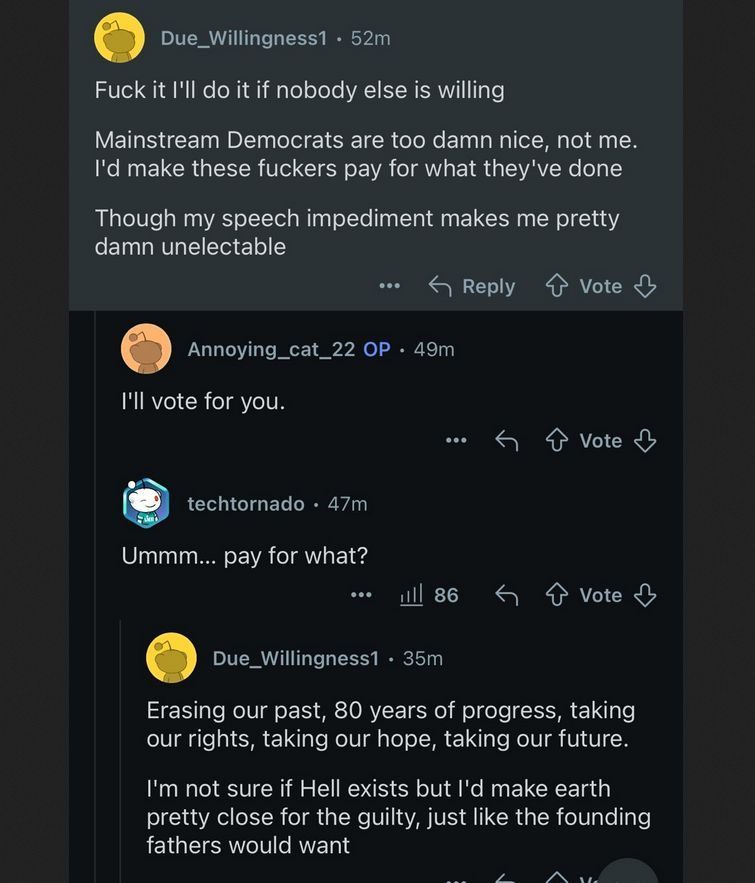Screen dimensions: 755x883
Task: Open techtornado username link
Action: point(246,504)
